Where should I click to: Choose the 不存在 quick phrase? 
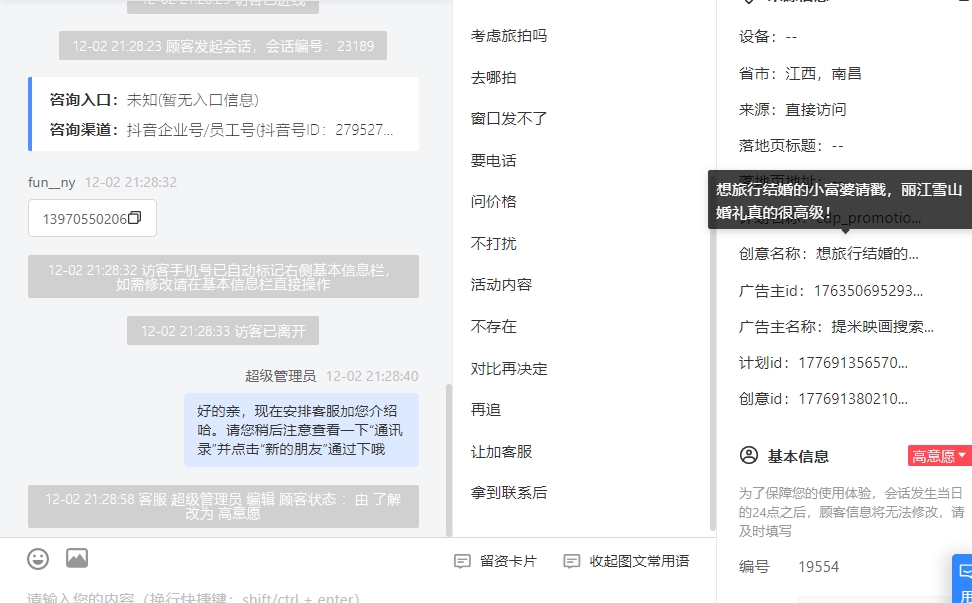(x=493, y=327)
